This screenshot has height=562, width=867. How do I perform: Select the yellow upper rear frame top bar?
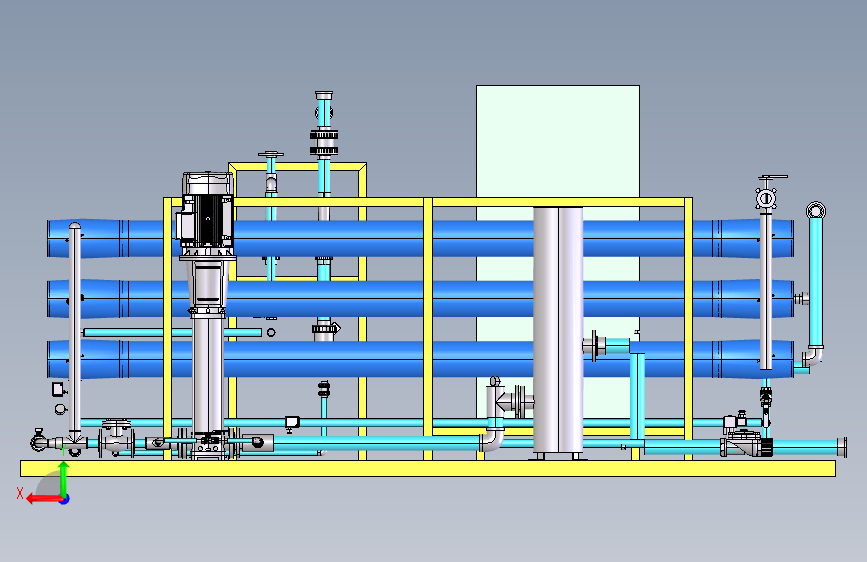[x=297, y=166]
